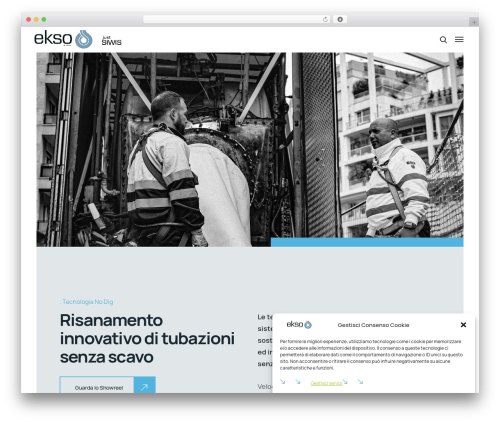Image resolution: width=500 pixels, height=423 pixels.
Task: Click the leftmost blue arrow in the cookie banner
Action: [282, 382]
